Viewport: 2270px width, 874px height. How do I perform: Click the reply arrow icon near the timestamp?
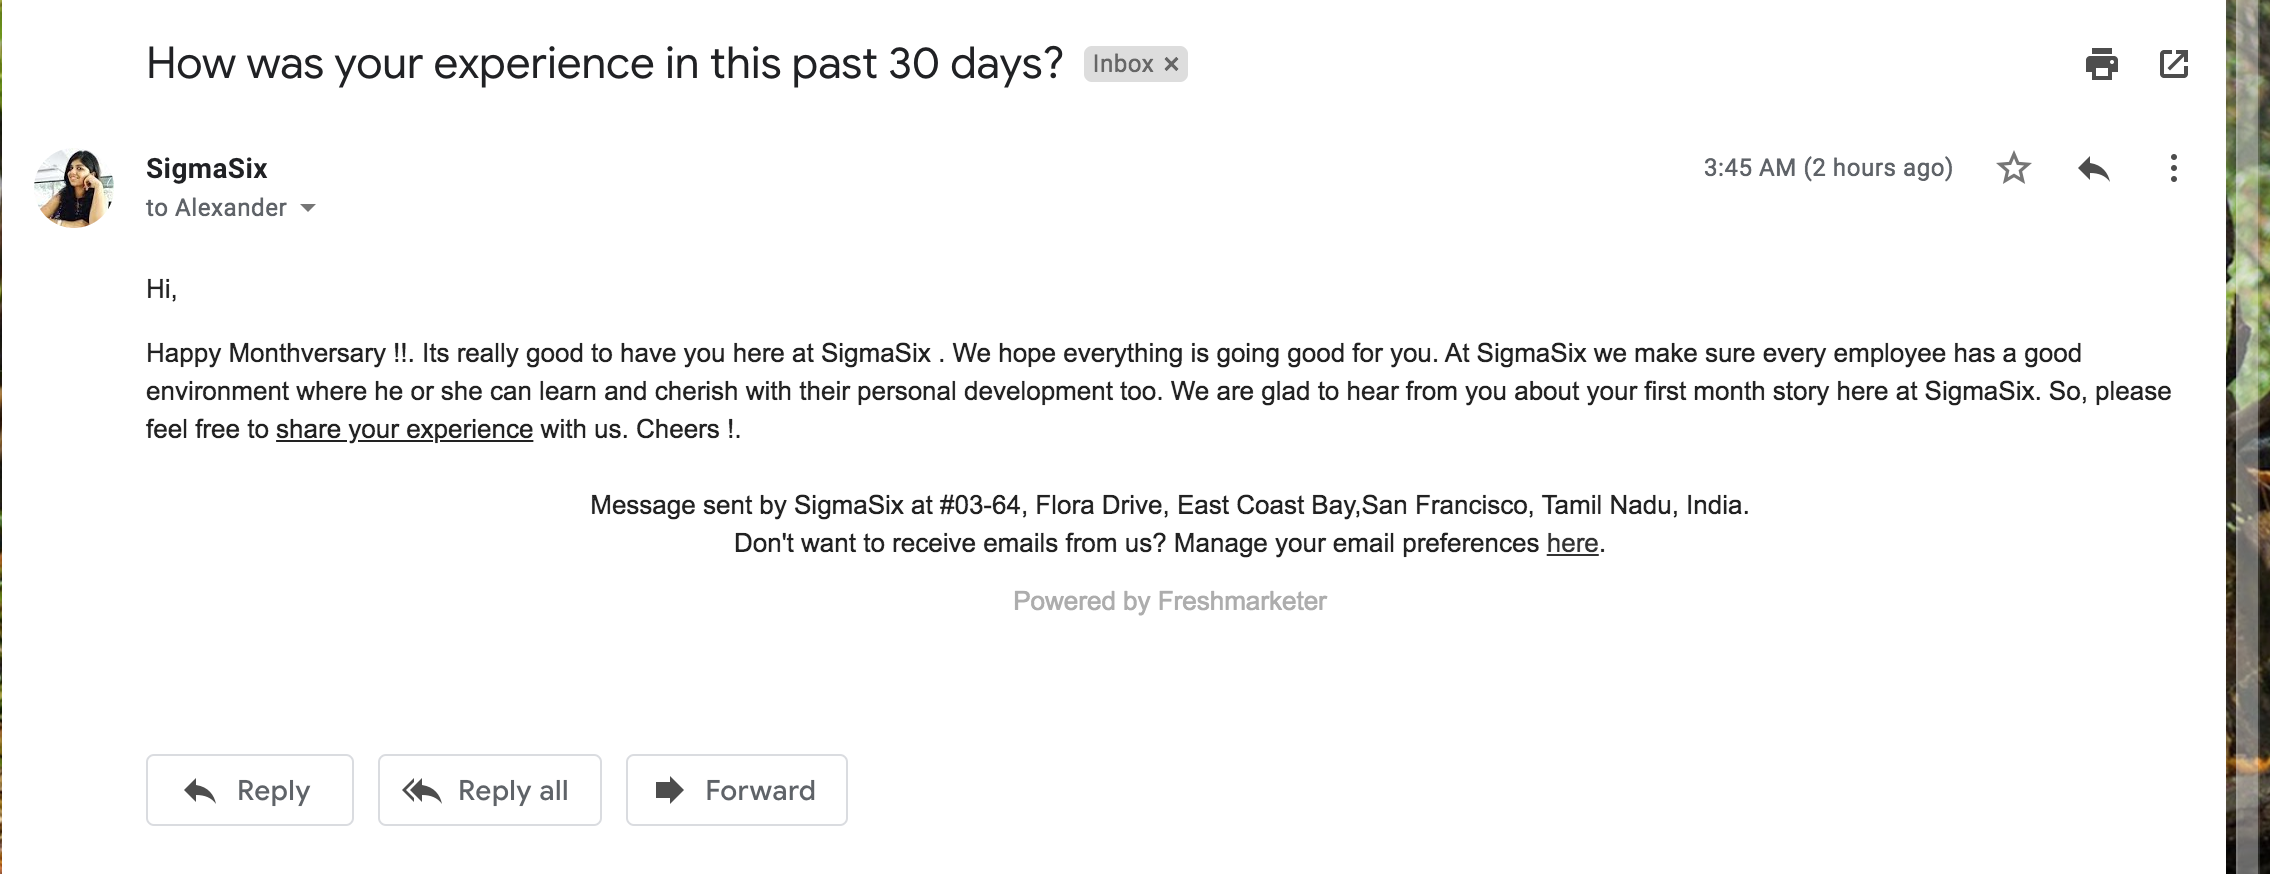(2095, 168)
